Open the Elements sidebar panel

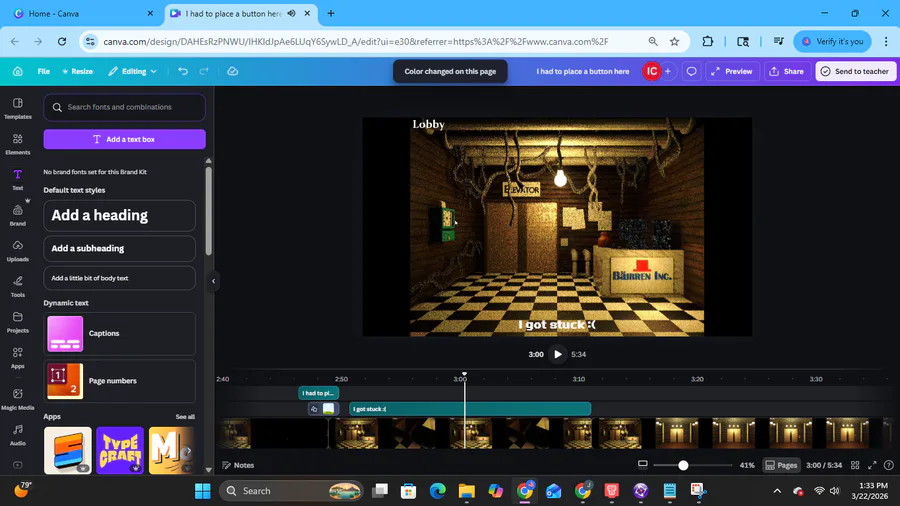click(x=18, y=144)
